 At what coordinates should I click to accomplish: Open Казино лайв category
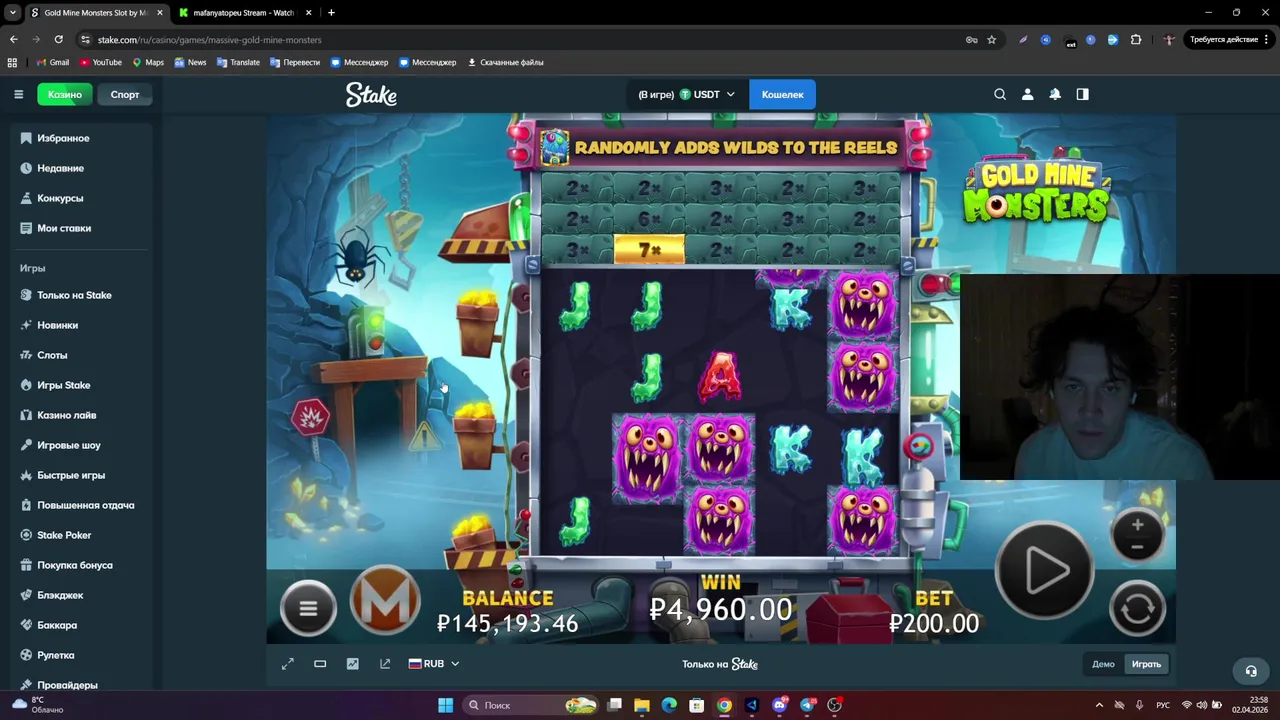coord(80,415)
